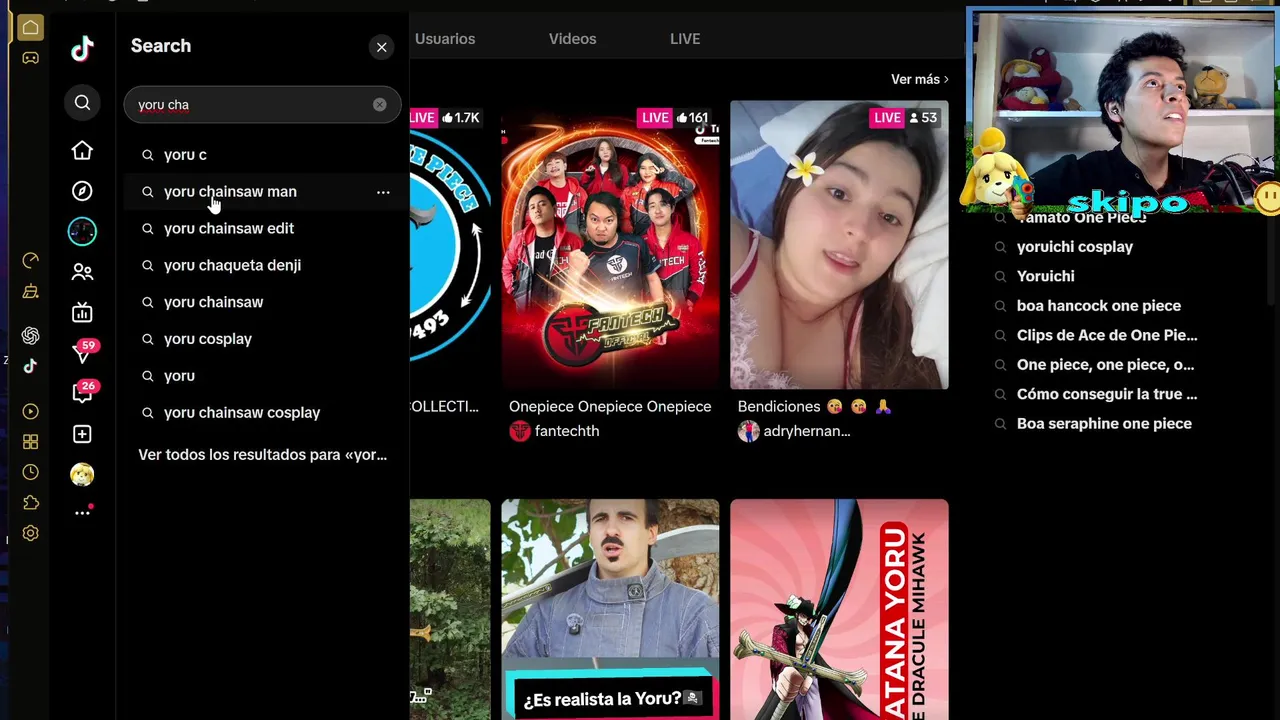This screenshot has height=720, width=1280.
Task: Select related search 'Cómo conseguir la true ...'
Action: [x=1107, y=394]
